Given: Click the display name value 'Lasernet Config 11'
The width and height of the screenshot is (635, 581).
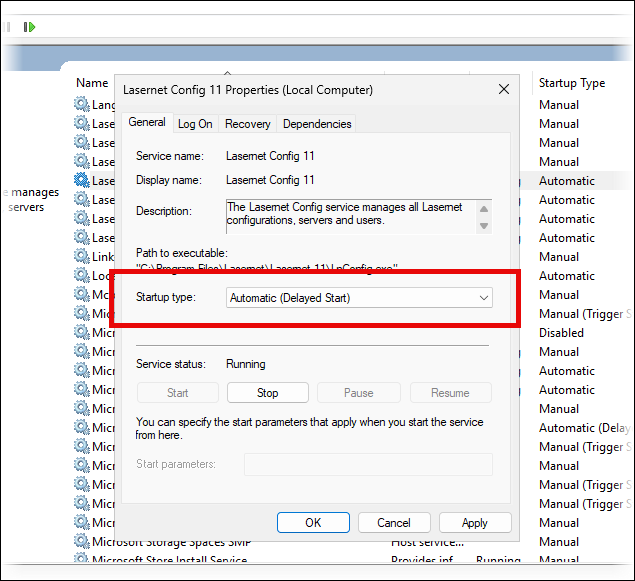Looking at the screenshot, I should (x=270, y=180).
